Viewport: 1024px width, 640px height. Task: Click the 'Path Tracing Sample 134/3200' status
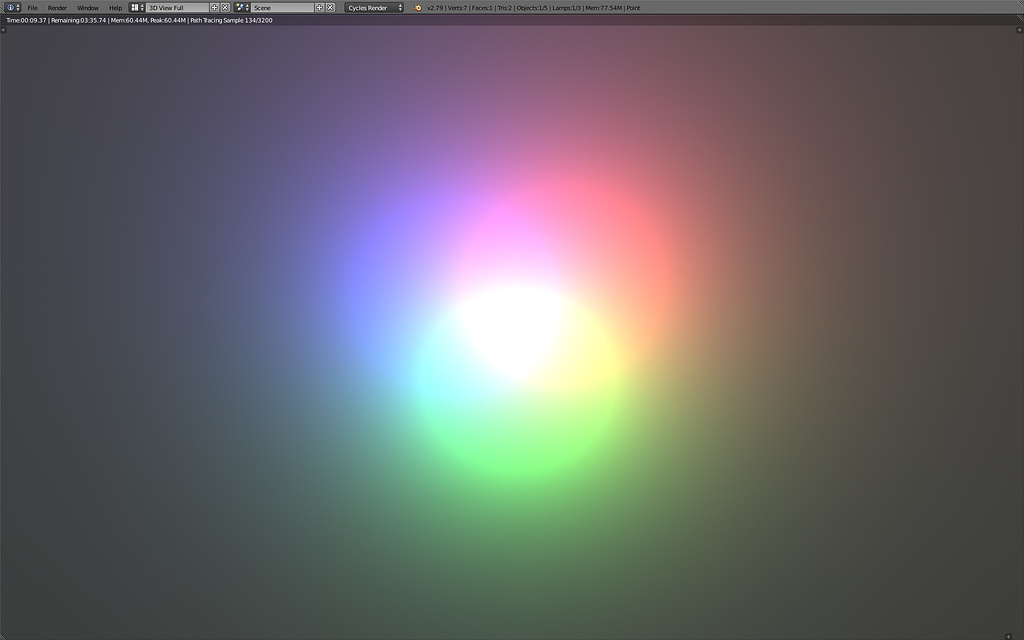pos(231,20)
